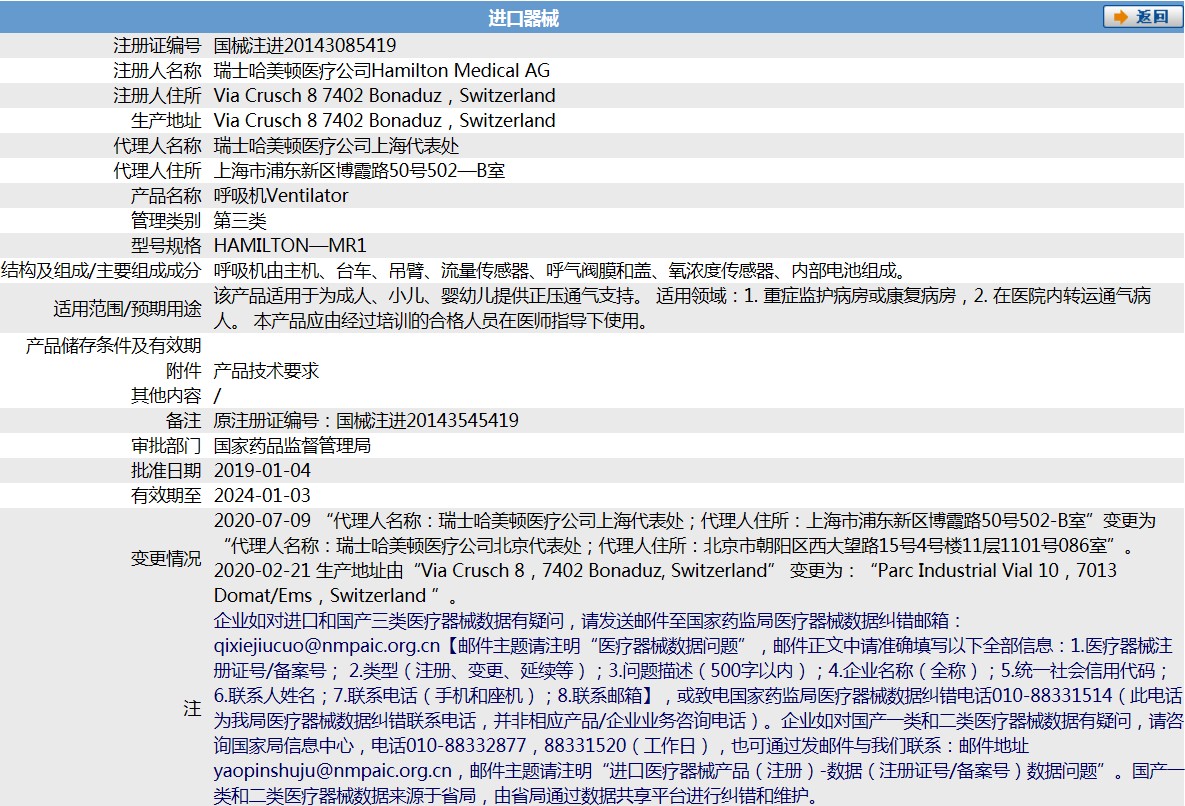Select agent address 上海市浦东新区博霞路50号502—B室
Viewport: 1185px width, 806px height.
pos(359,170)
